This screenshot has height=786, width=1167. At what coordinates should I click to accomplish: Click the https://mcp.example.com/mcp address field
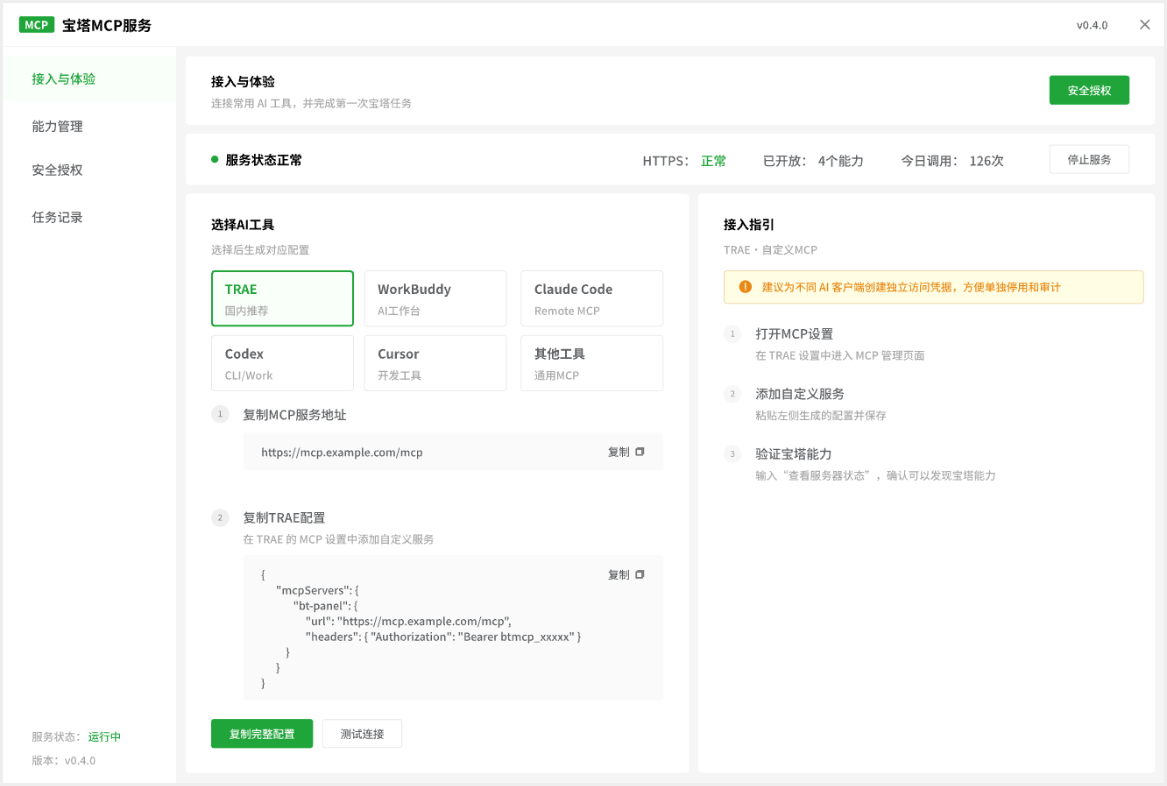pyautogui.click(x=453, y=452)
